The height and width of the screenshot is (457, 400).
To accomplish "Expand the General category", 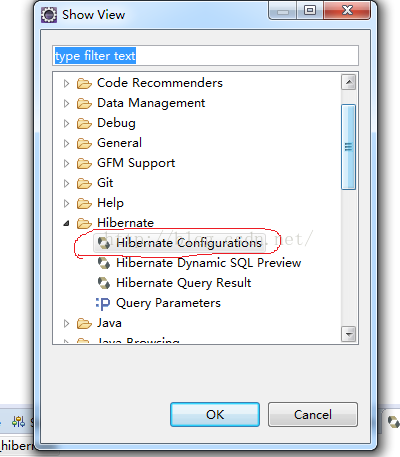I will tap(66, 143).
